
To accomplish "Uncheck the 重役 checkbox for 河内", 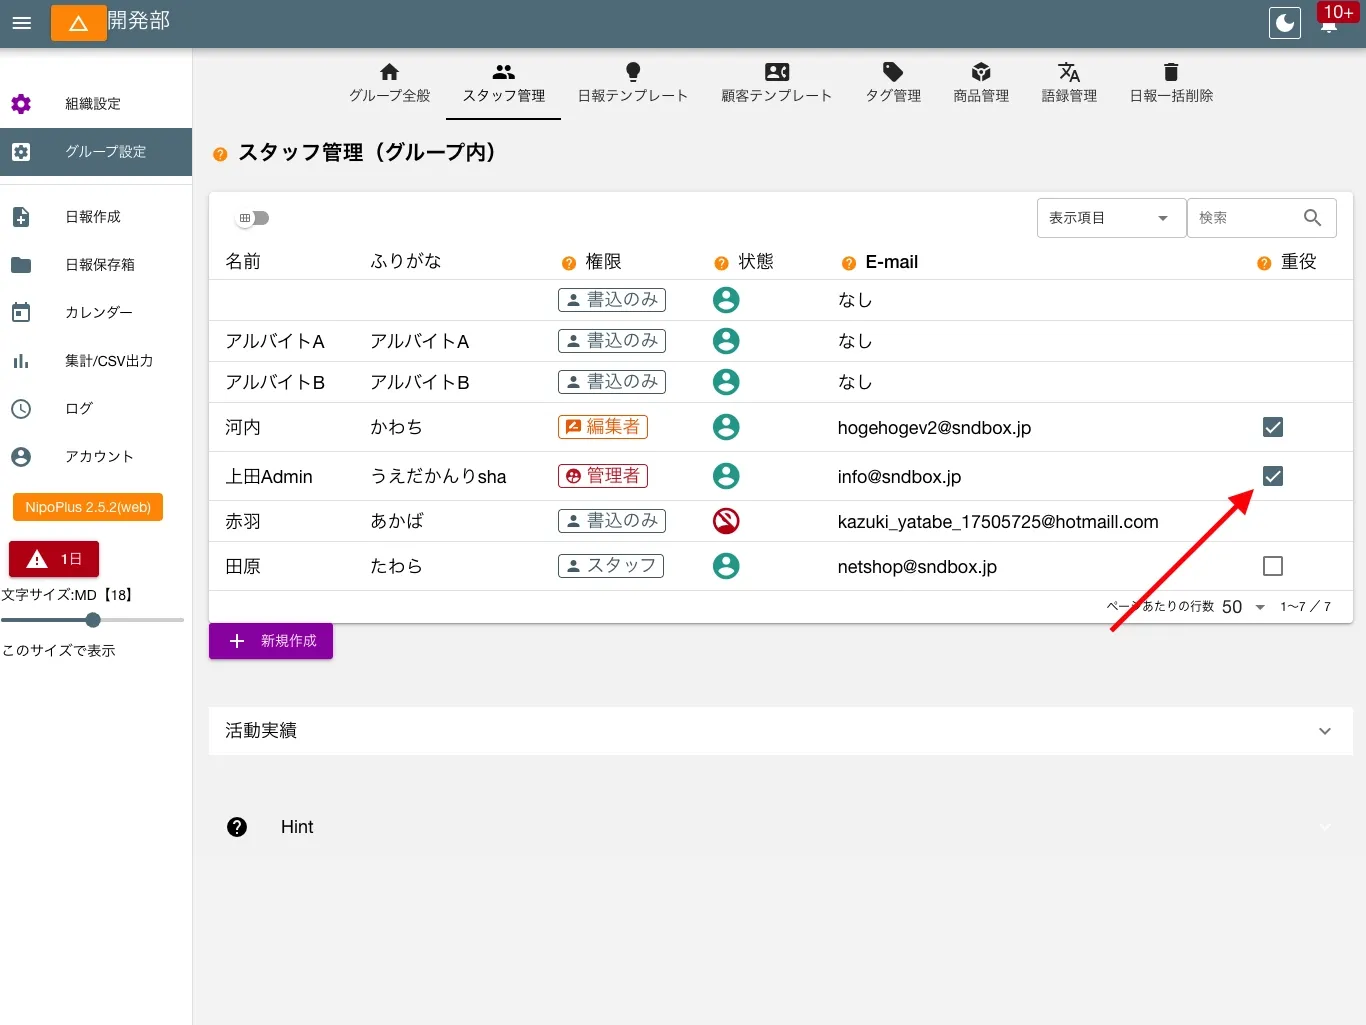I will (1273, 427).
